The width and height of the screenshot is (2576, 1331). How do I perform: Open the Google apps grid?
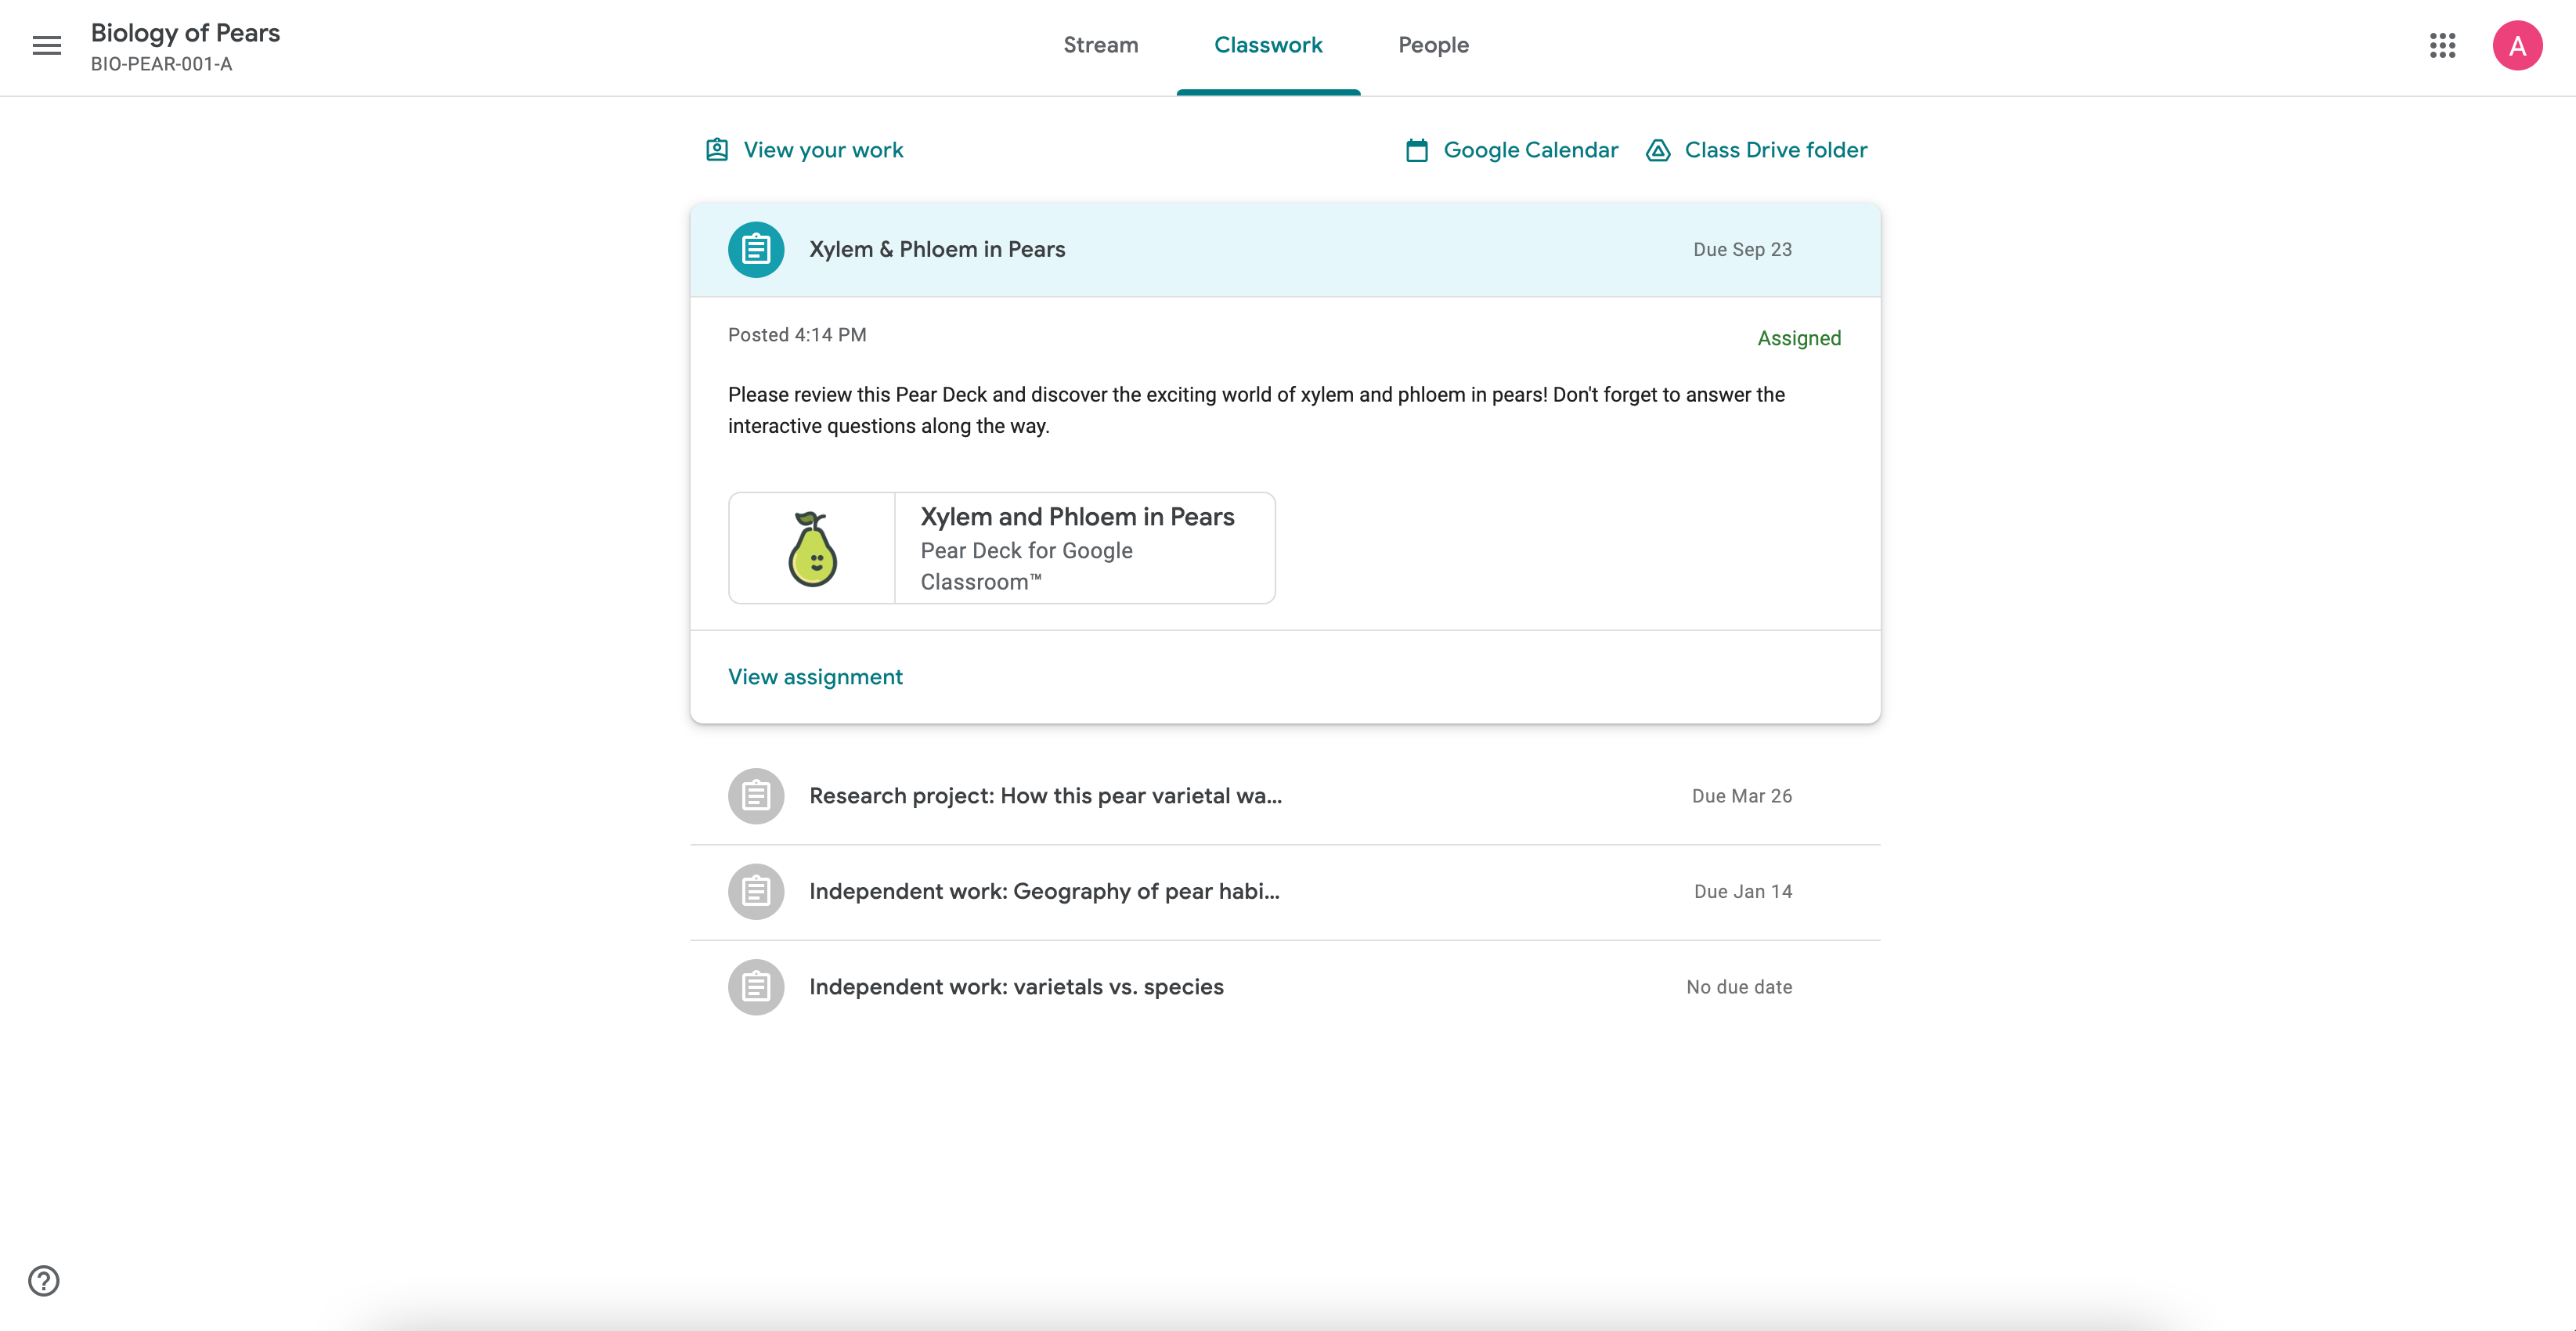(x=2442, y=45)
